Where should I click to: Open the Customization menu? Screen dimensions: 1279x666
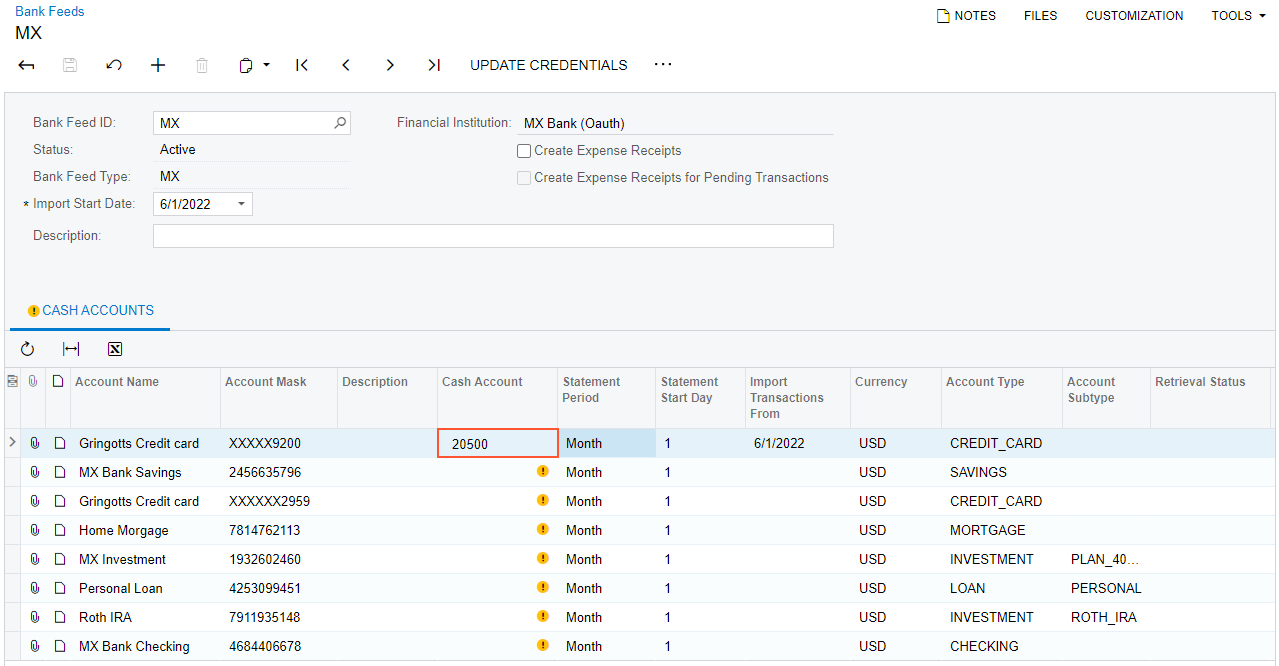pyautogui.click(x=1134, y=16)
